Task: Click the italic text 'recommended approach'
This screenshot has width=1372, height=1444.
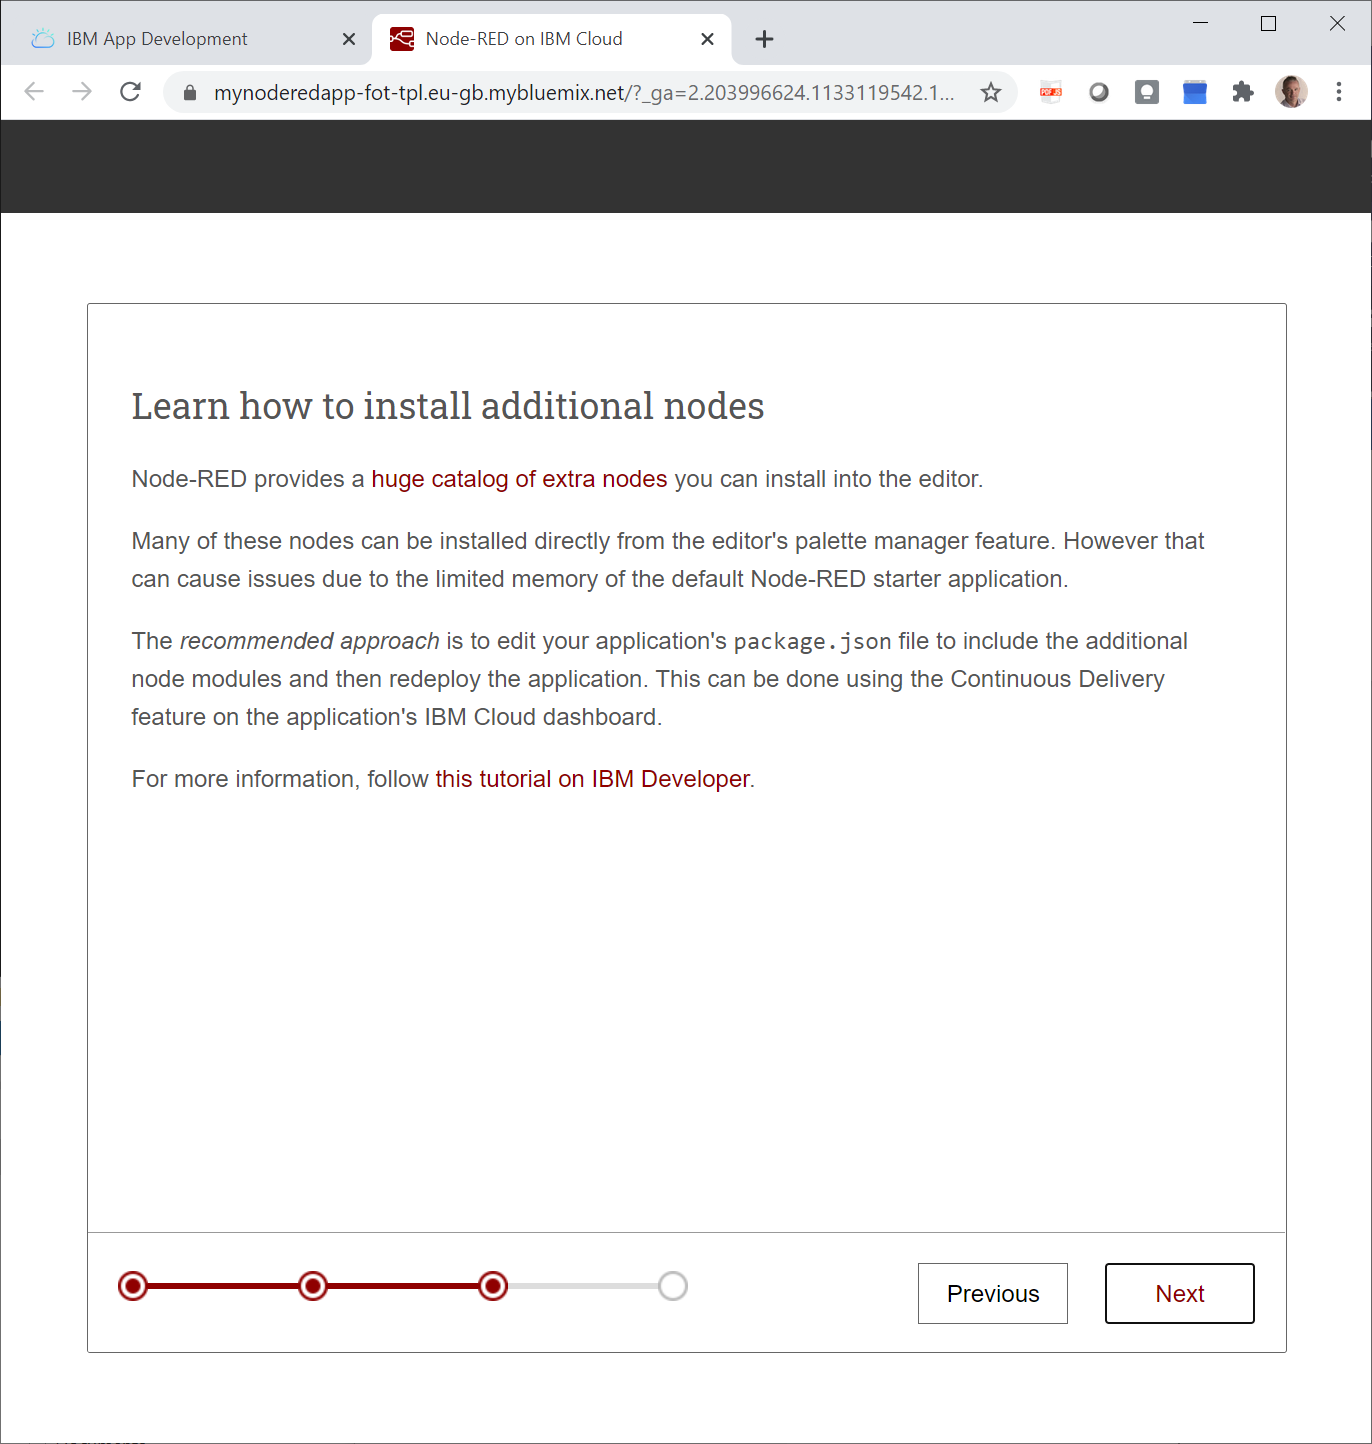Action: (309, 641)
